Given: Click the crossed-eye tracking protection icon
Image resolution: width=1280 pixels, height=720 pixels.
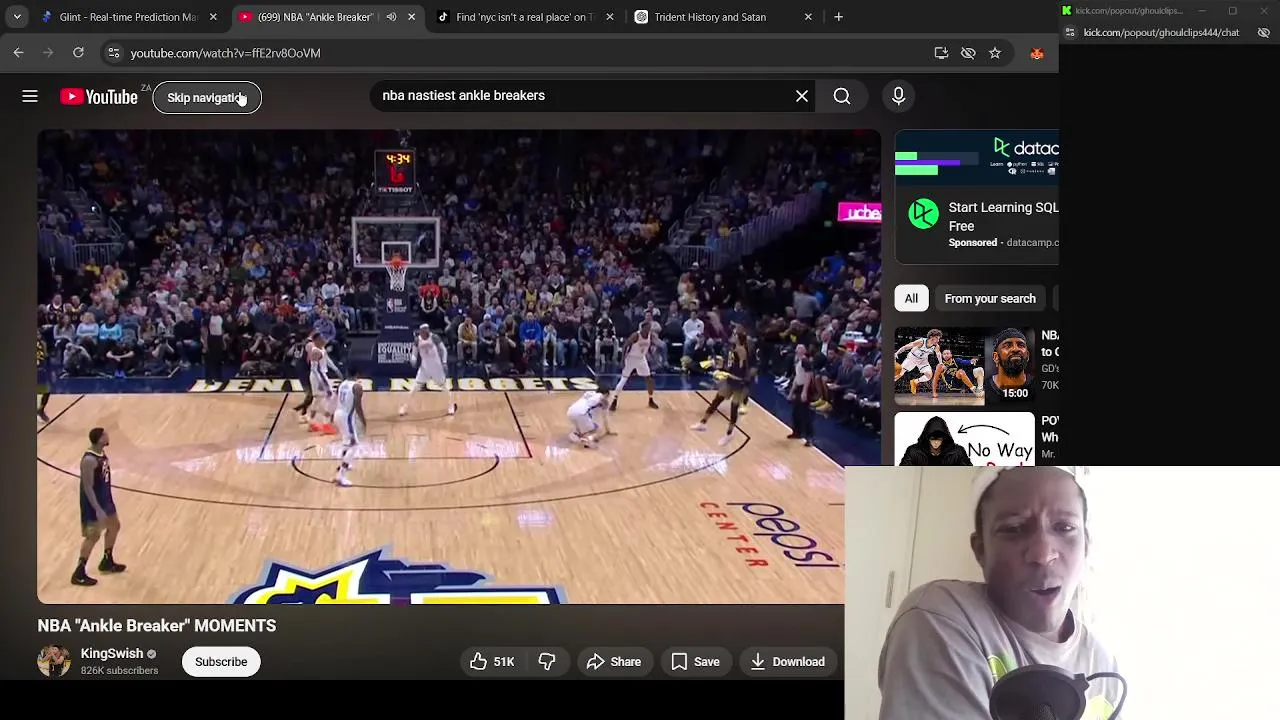Looking at the screenshot, I should (x=968, y=53).
